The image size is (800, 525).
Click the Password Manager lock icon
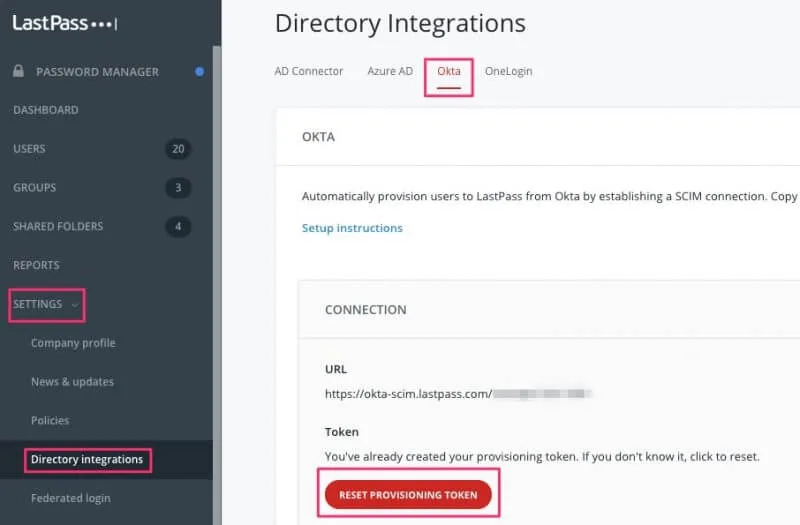[x=18, y=71]
